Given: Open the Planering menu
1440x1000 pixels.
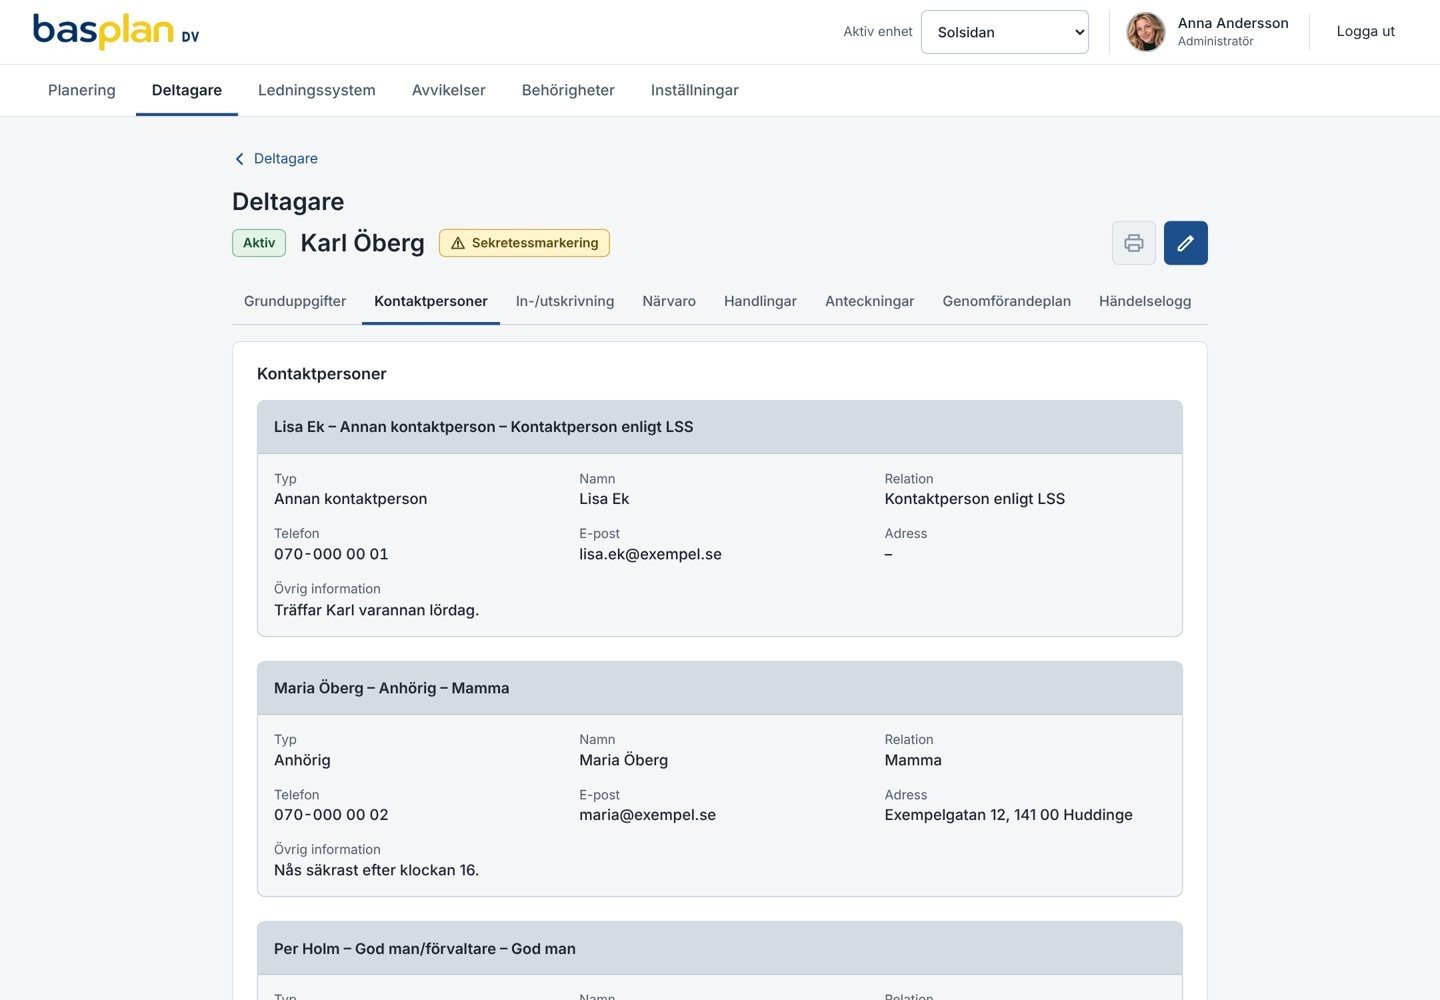Looking at the screenshot, I should click(x=82, y=90).
